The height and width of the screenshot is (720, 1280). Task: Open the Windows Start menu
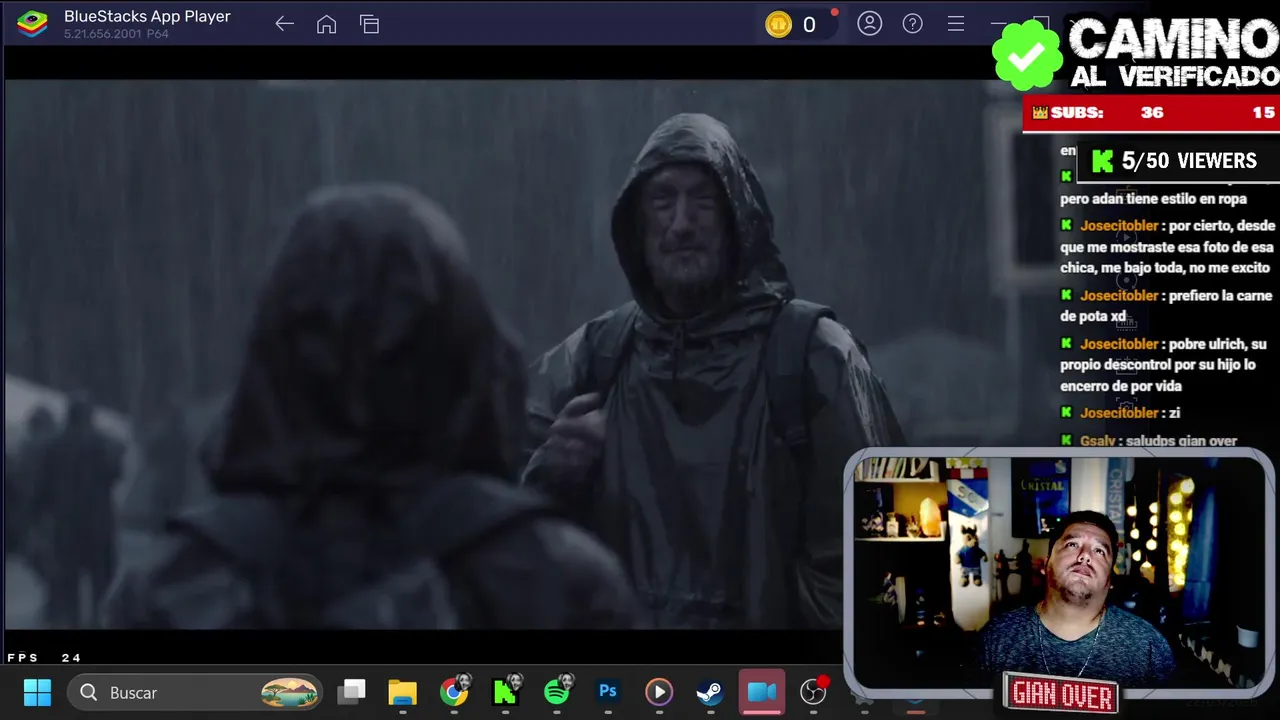tap(37, 692)
